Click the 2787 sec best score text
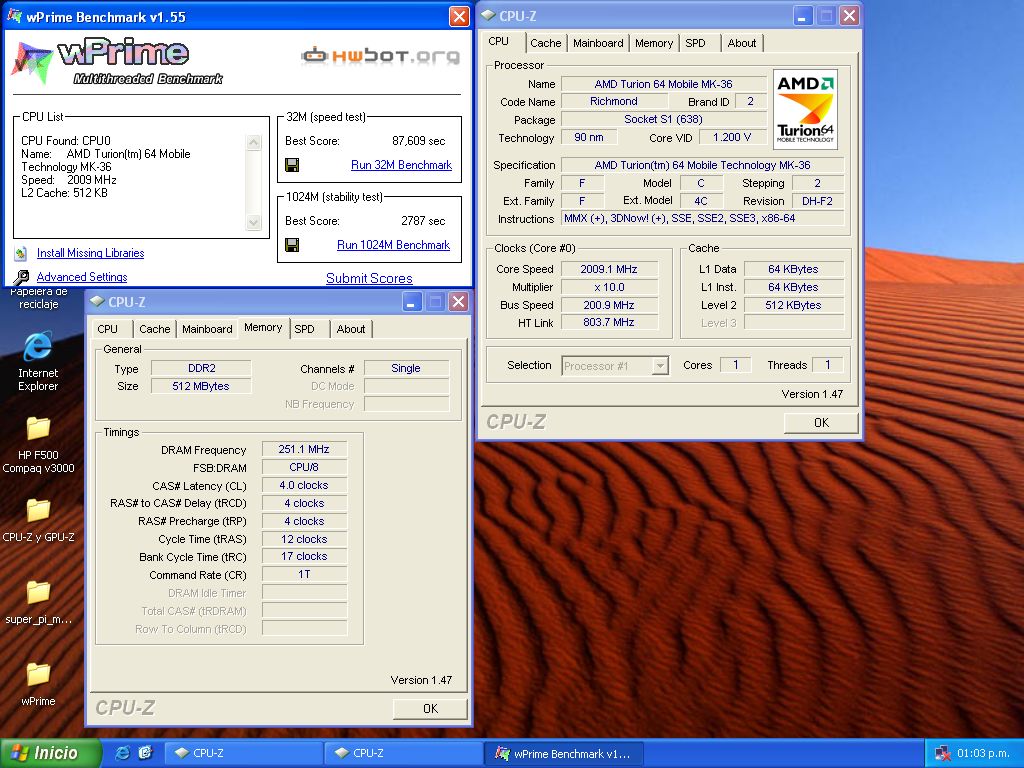Viewport: 1024px width, 768px height. (x=423, y=221)
